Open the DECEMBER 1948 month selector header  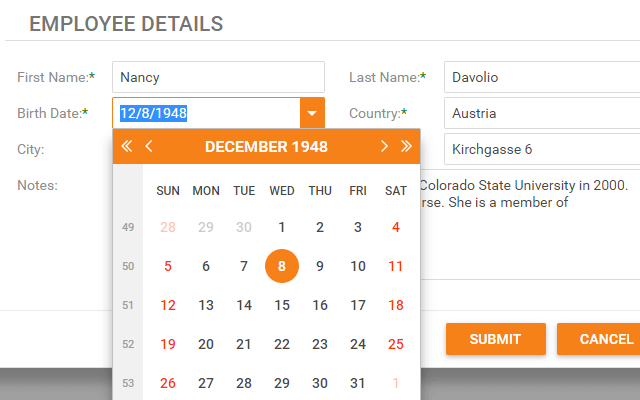click(x=266, y=147)
